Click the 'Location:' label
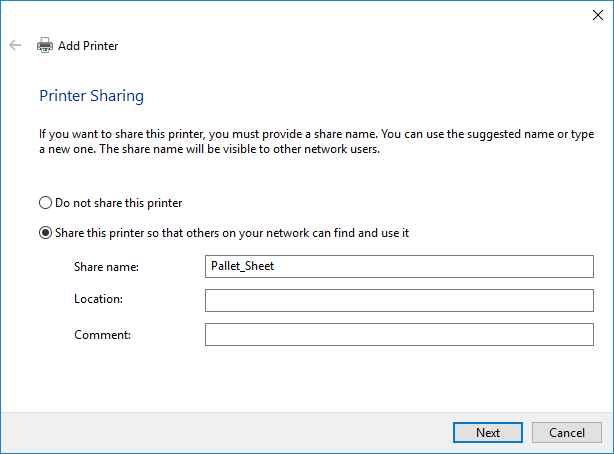 [x=97, y=300]
